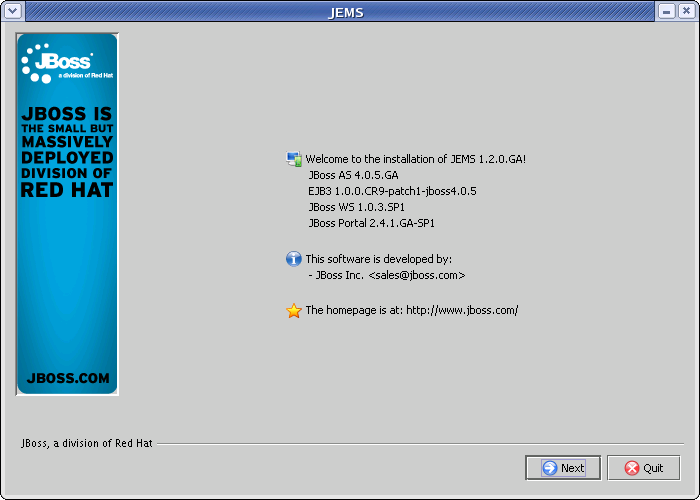Click the 'JBoss, a division of Red Hat' label
Viewport: 700px width, 500px height.
87,443
